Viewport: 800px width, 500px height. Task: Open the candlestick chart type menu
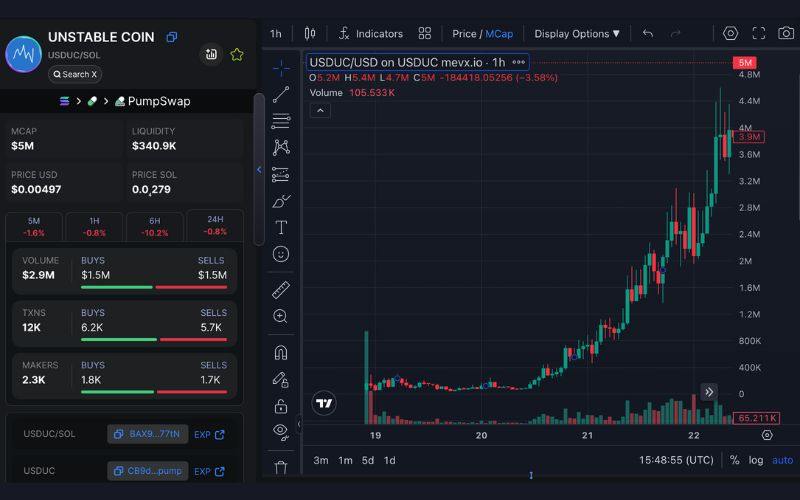310,34
